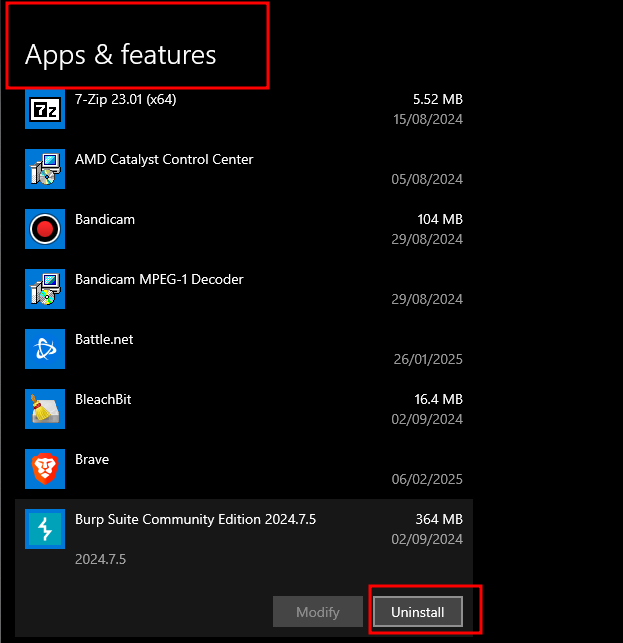
Task: Click the Brave lion icon
Action: pos(45,469)
